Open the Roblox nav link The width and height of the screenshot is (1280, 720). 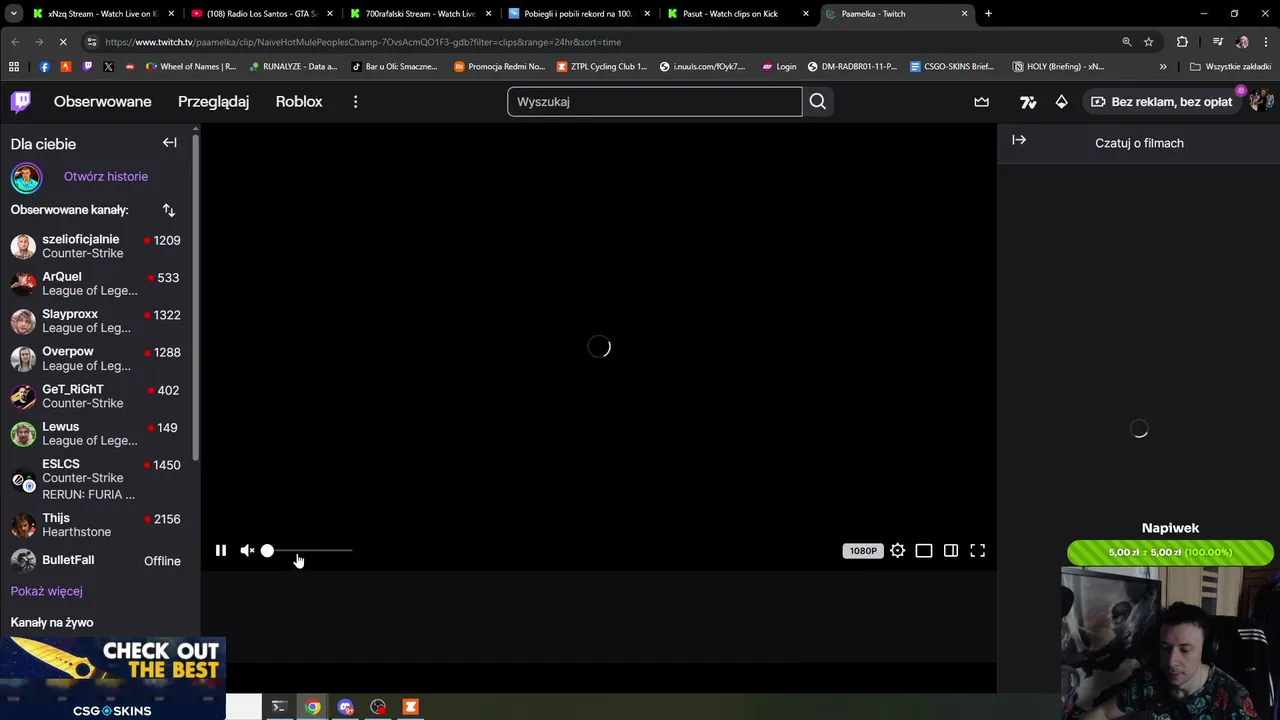pos(299,101)
